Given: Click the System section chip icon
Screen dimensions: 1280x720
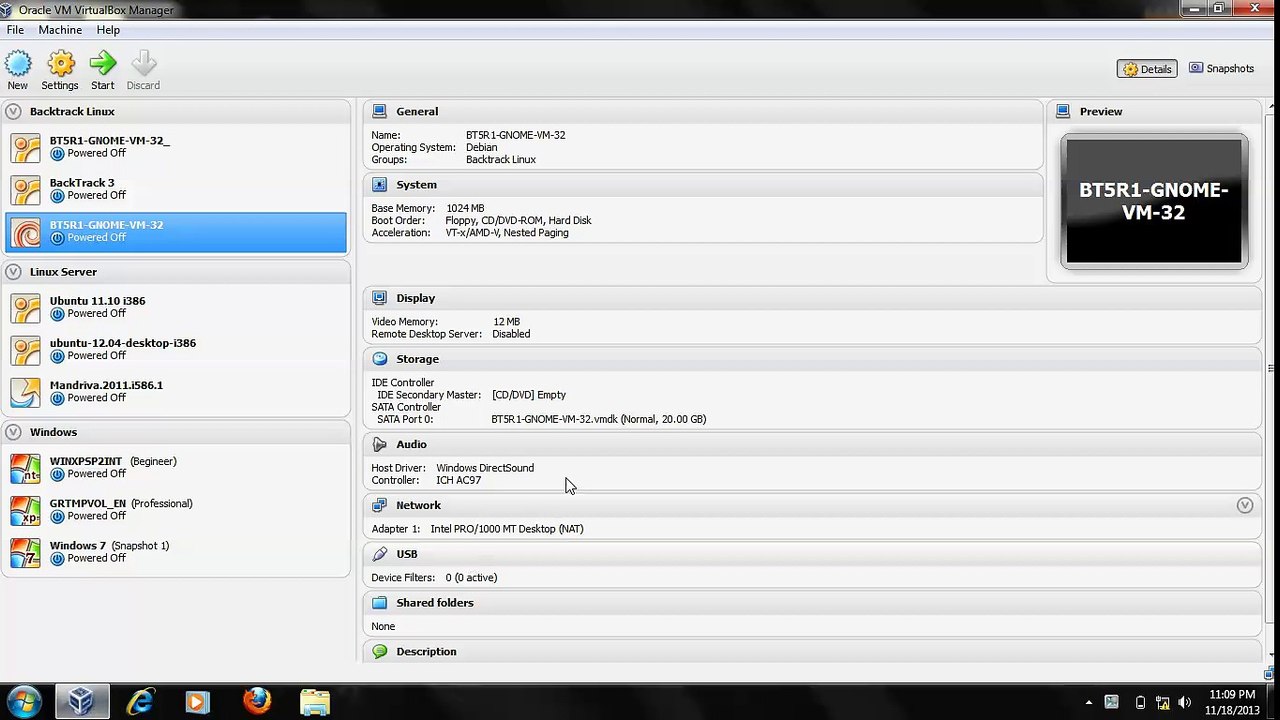Looking at the screenshot, I should coord(379,184).
